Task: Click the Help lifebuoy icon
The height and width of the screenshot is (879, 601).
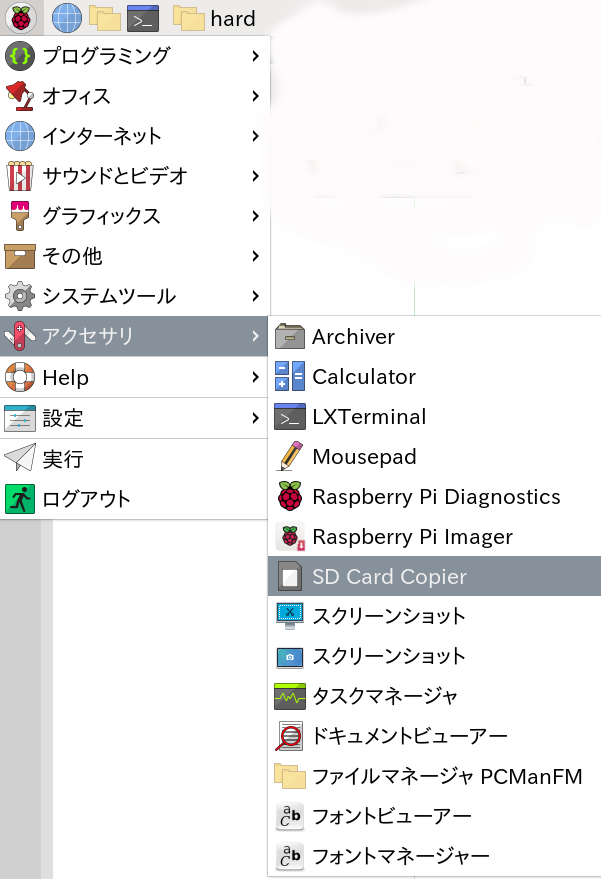Action: (x=20, y=377)
